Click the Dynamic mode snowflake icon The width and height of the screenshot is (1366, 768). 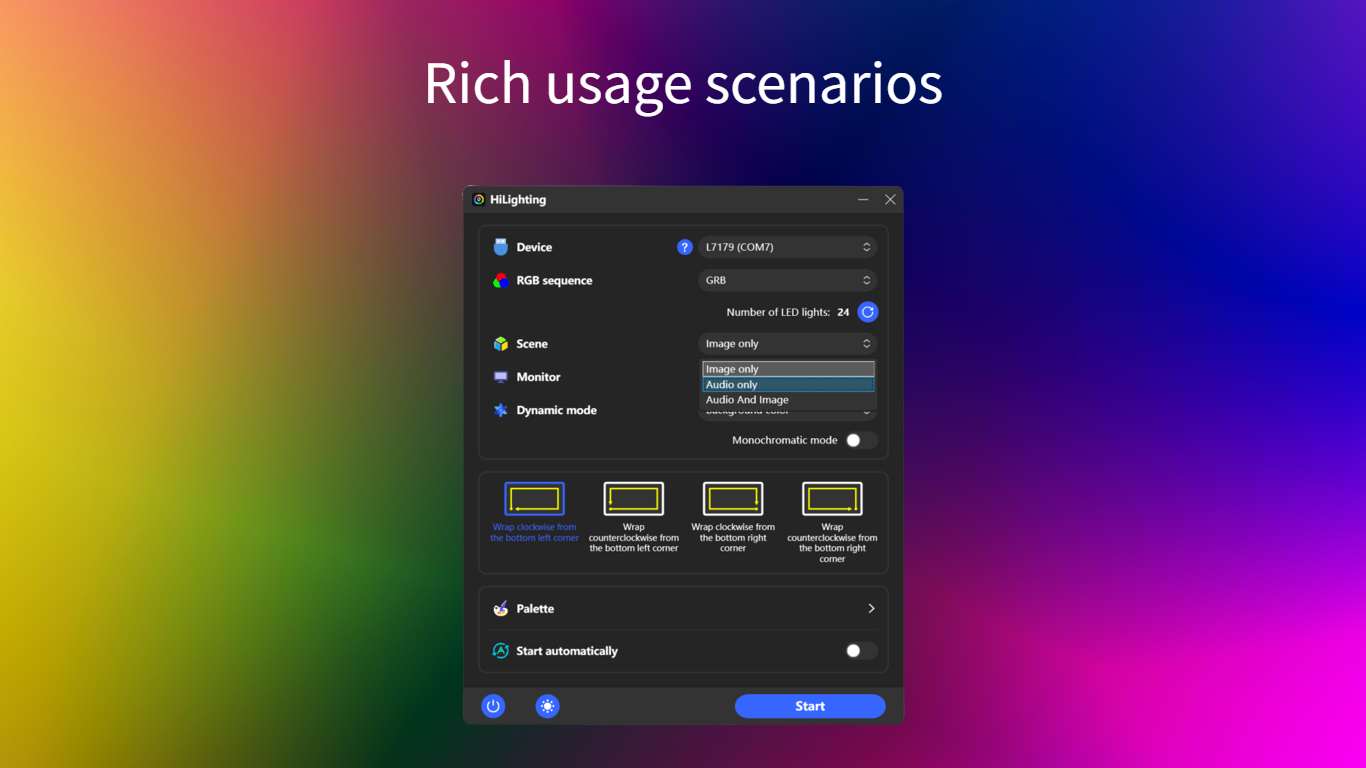501,410
